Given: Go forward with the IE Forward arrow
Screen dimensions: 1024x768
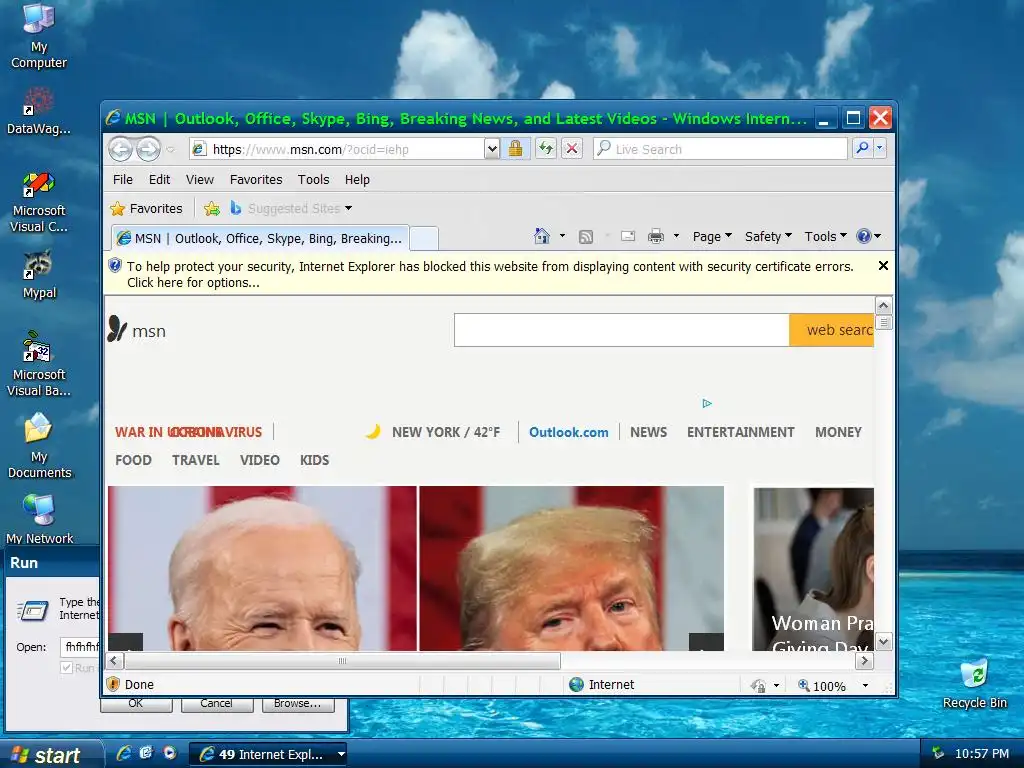Looking at the screenshot, I should 148,150.
